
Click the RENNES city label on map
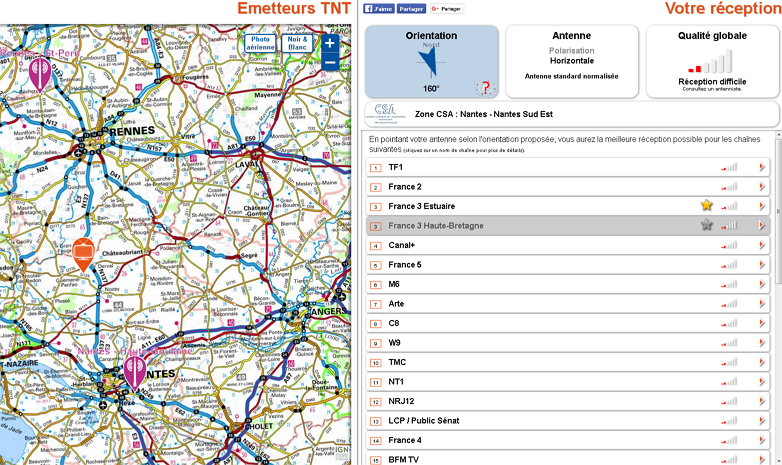tap(132, 131)
